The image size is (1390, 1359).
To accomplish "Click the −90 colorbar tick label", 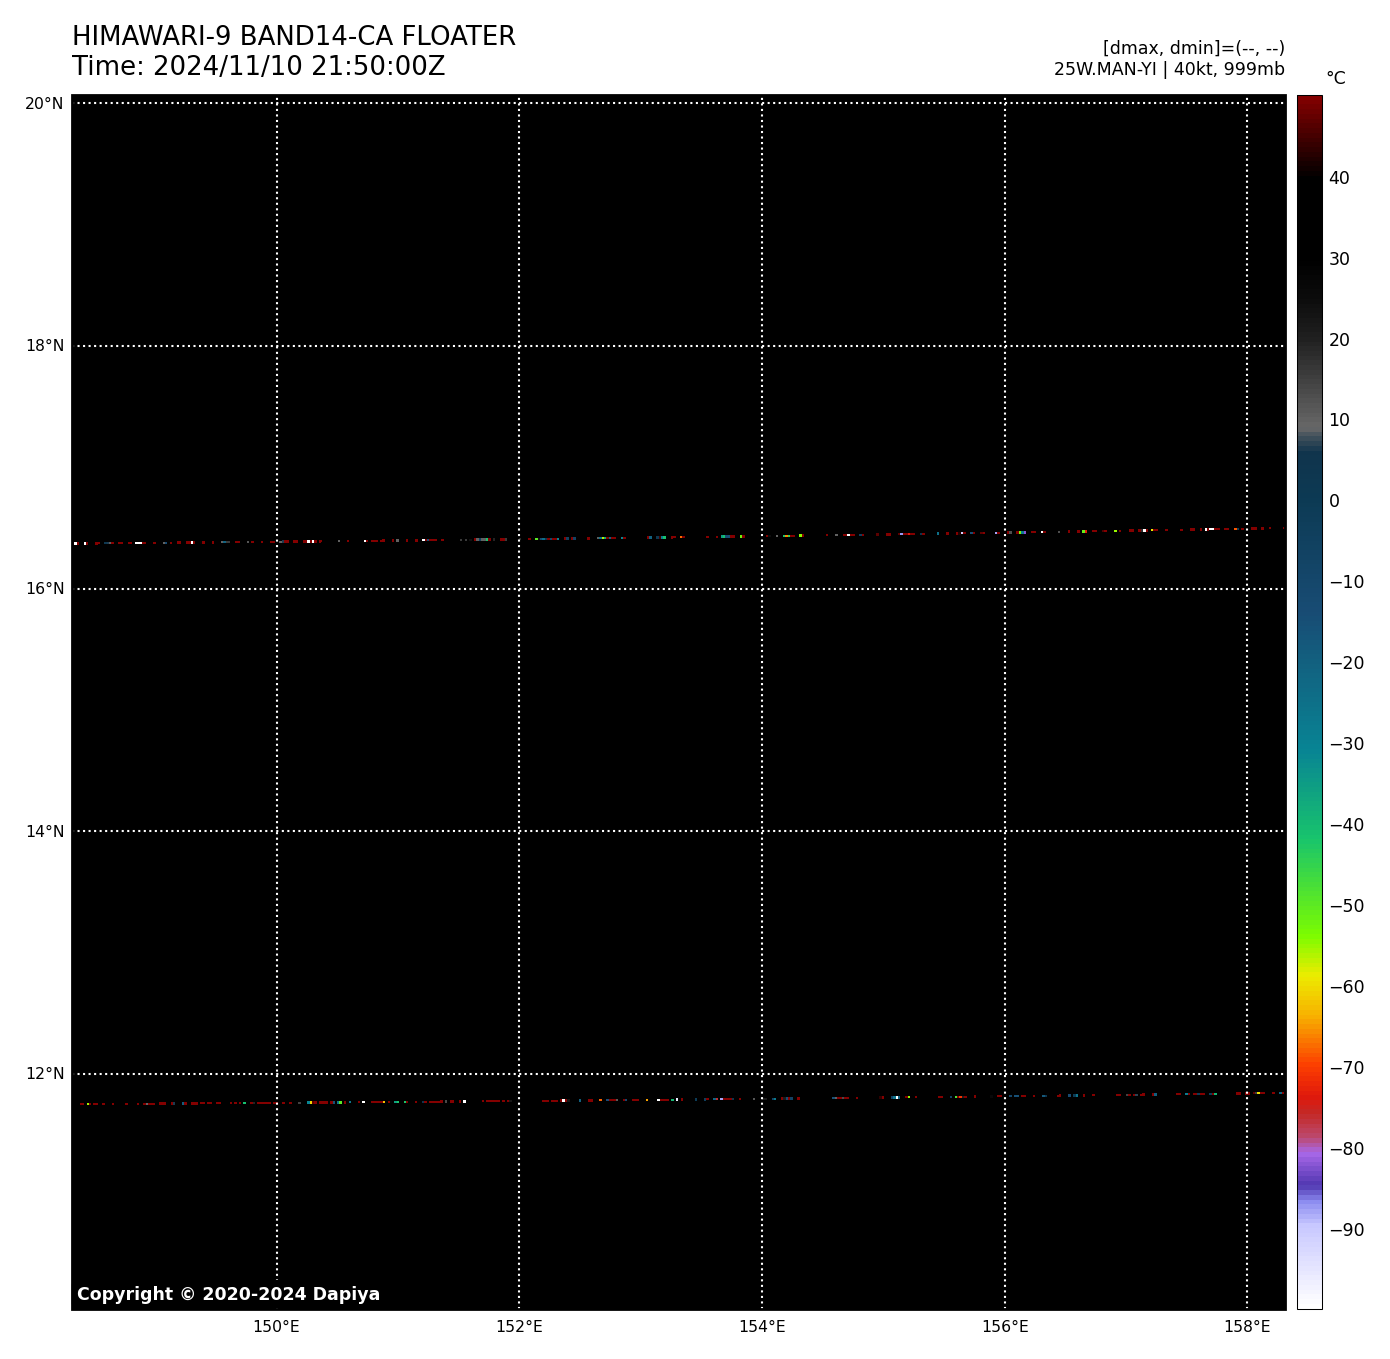I will click(x=1346, y=1230).
